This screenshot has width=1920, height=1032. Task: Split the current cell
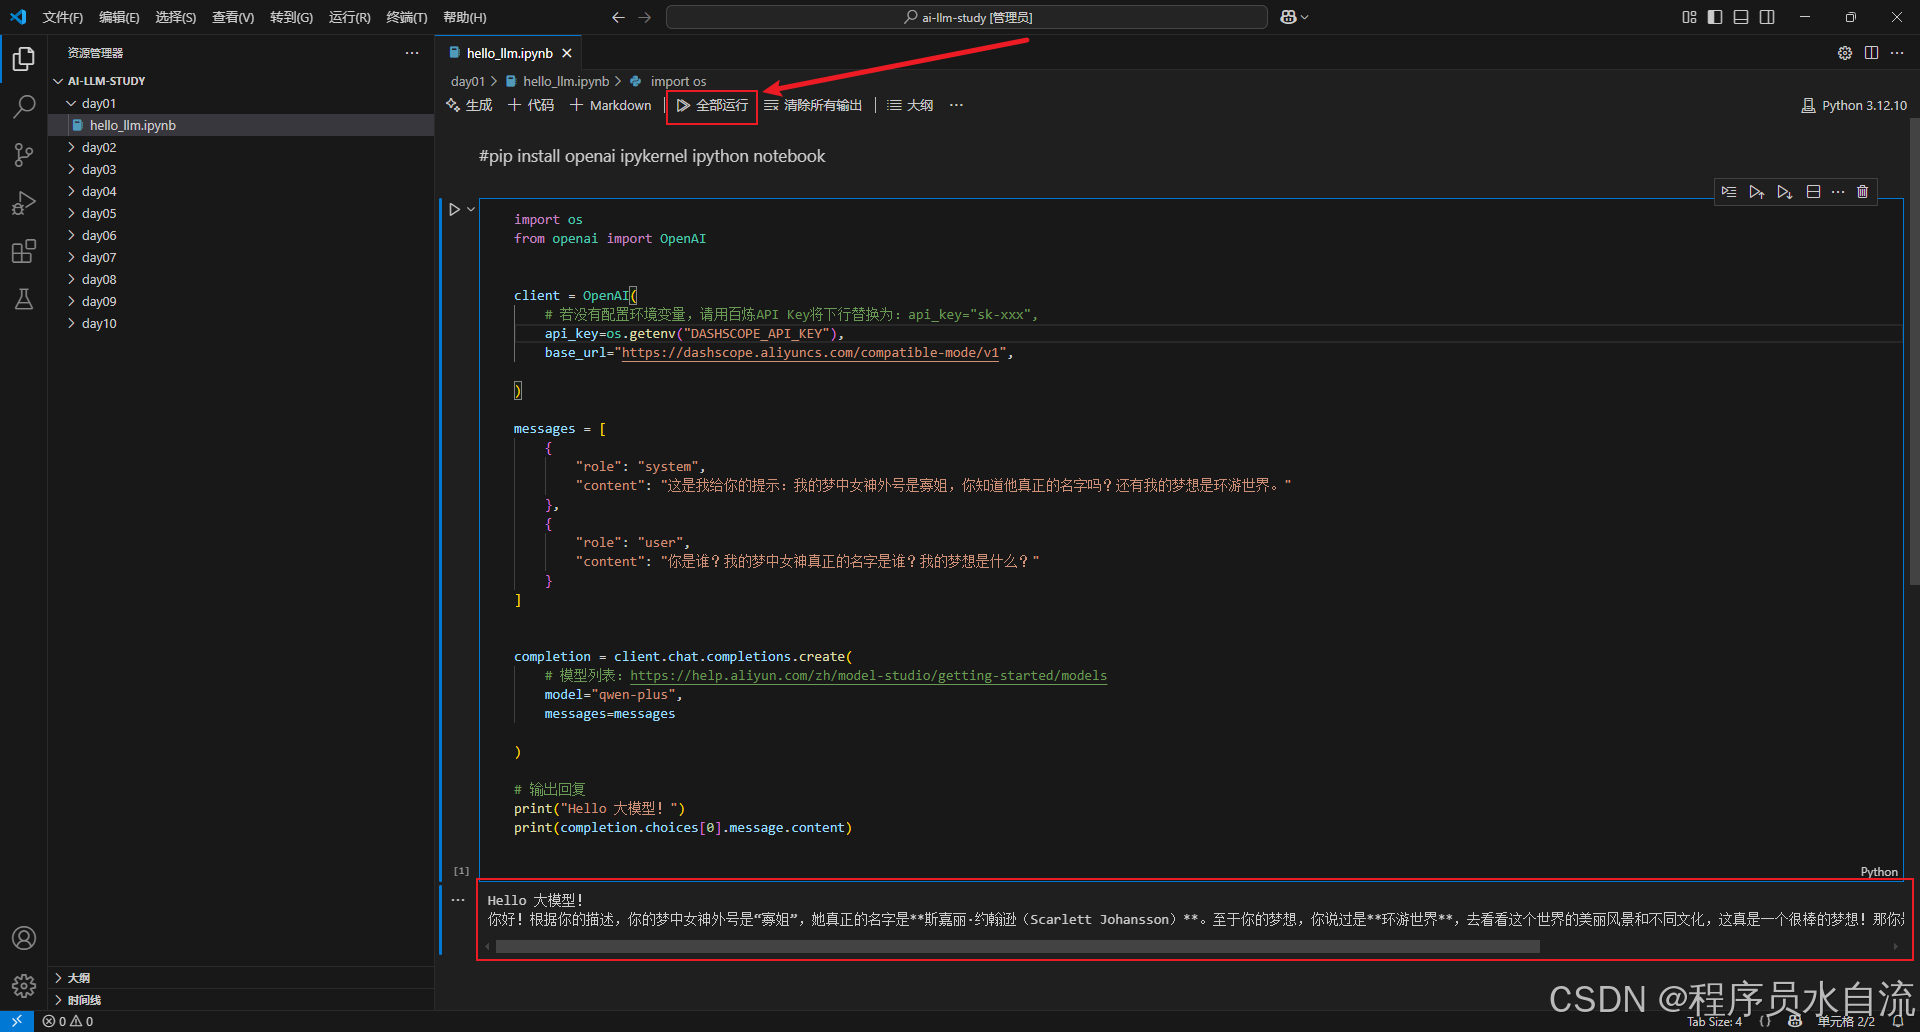1813,192
